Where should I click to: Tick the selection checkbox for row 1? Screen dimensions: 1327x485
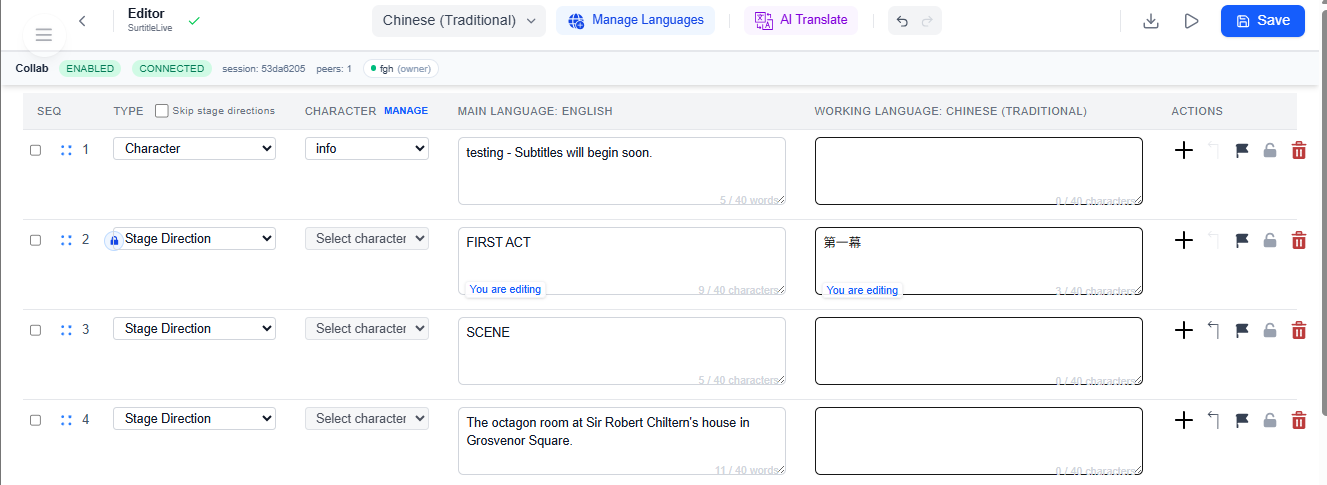point(36,150)
